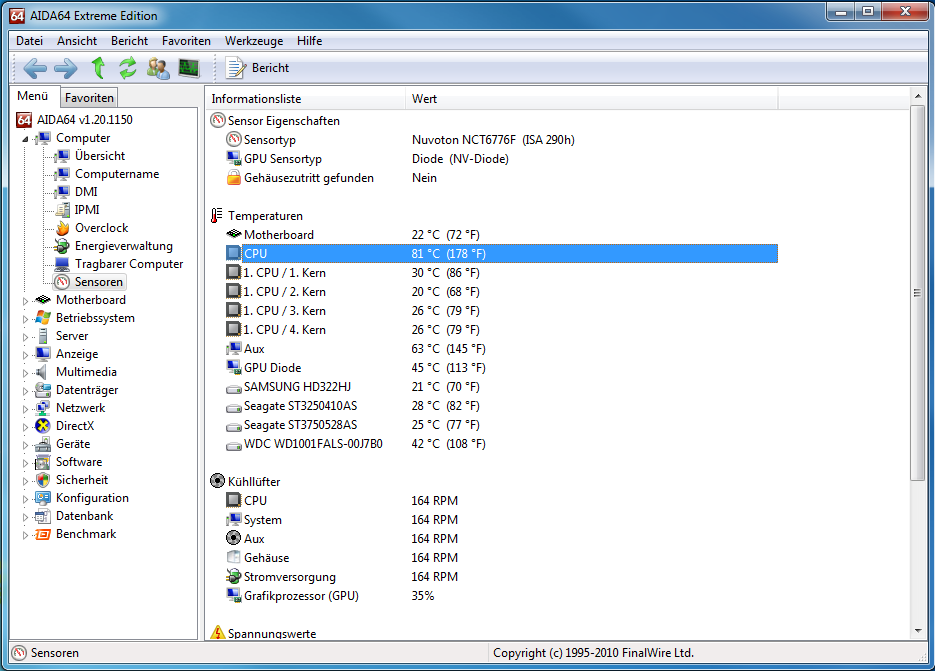The width and height of the screenshot is (935, 671).
Task: Collapse the Computer tree node
Action: [x=25, y=138]
